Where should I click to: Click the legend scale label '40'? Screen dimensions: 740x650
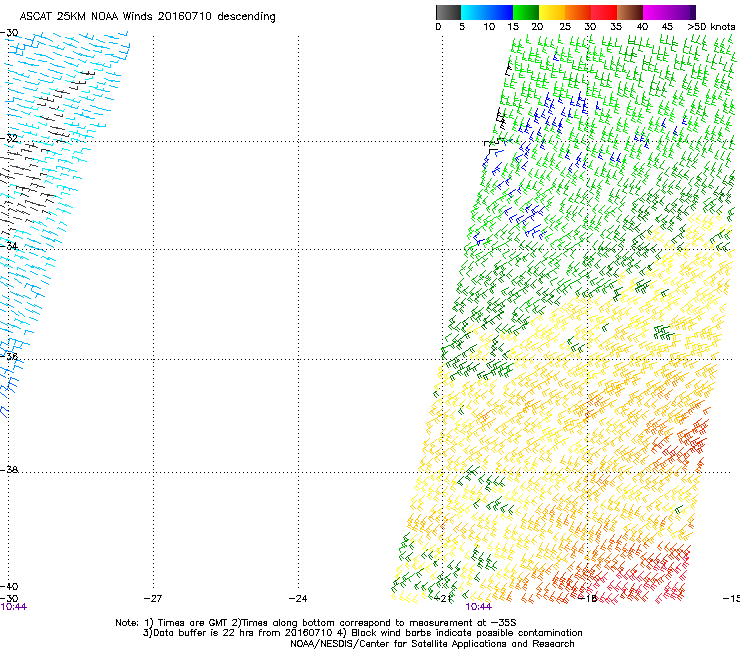pos(642,27)
